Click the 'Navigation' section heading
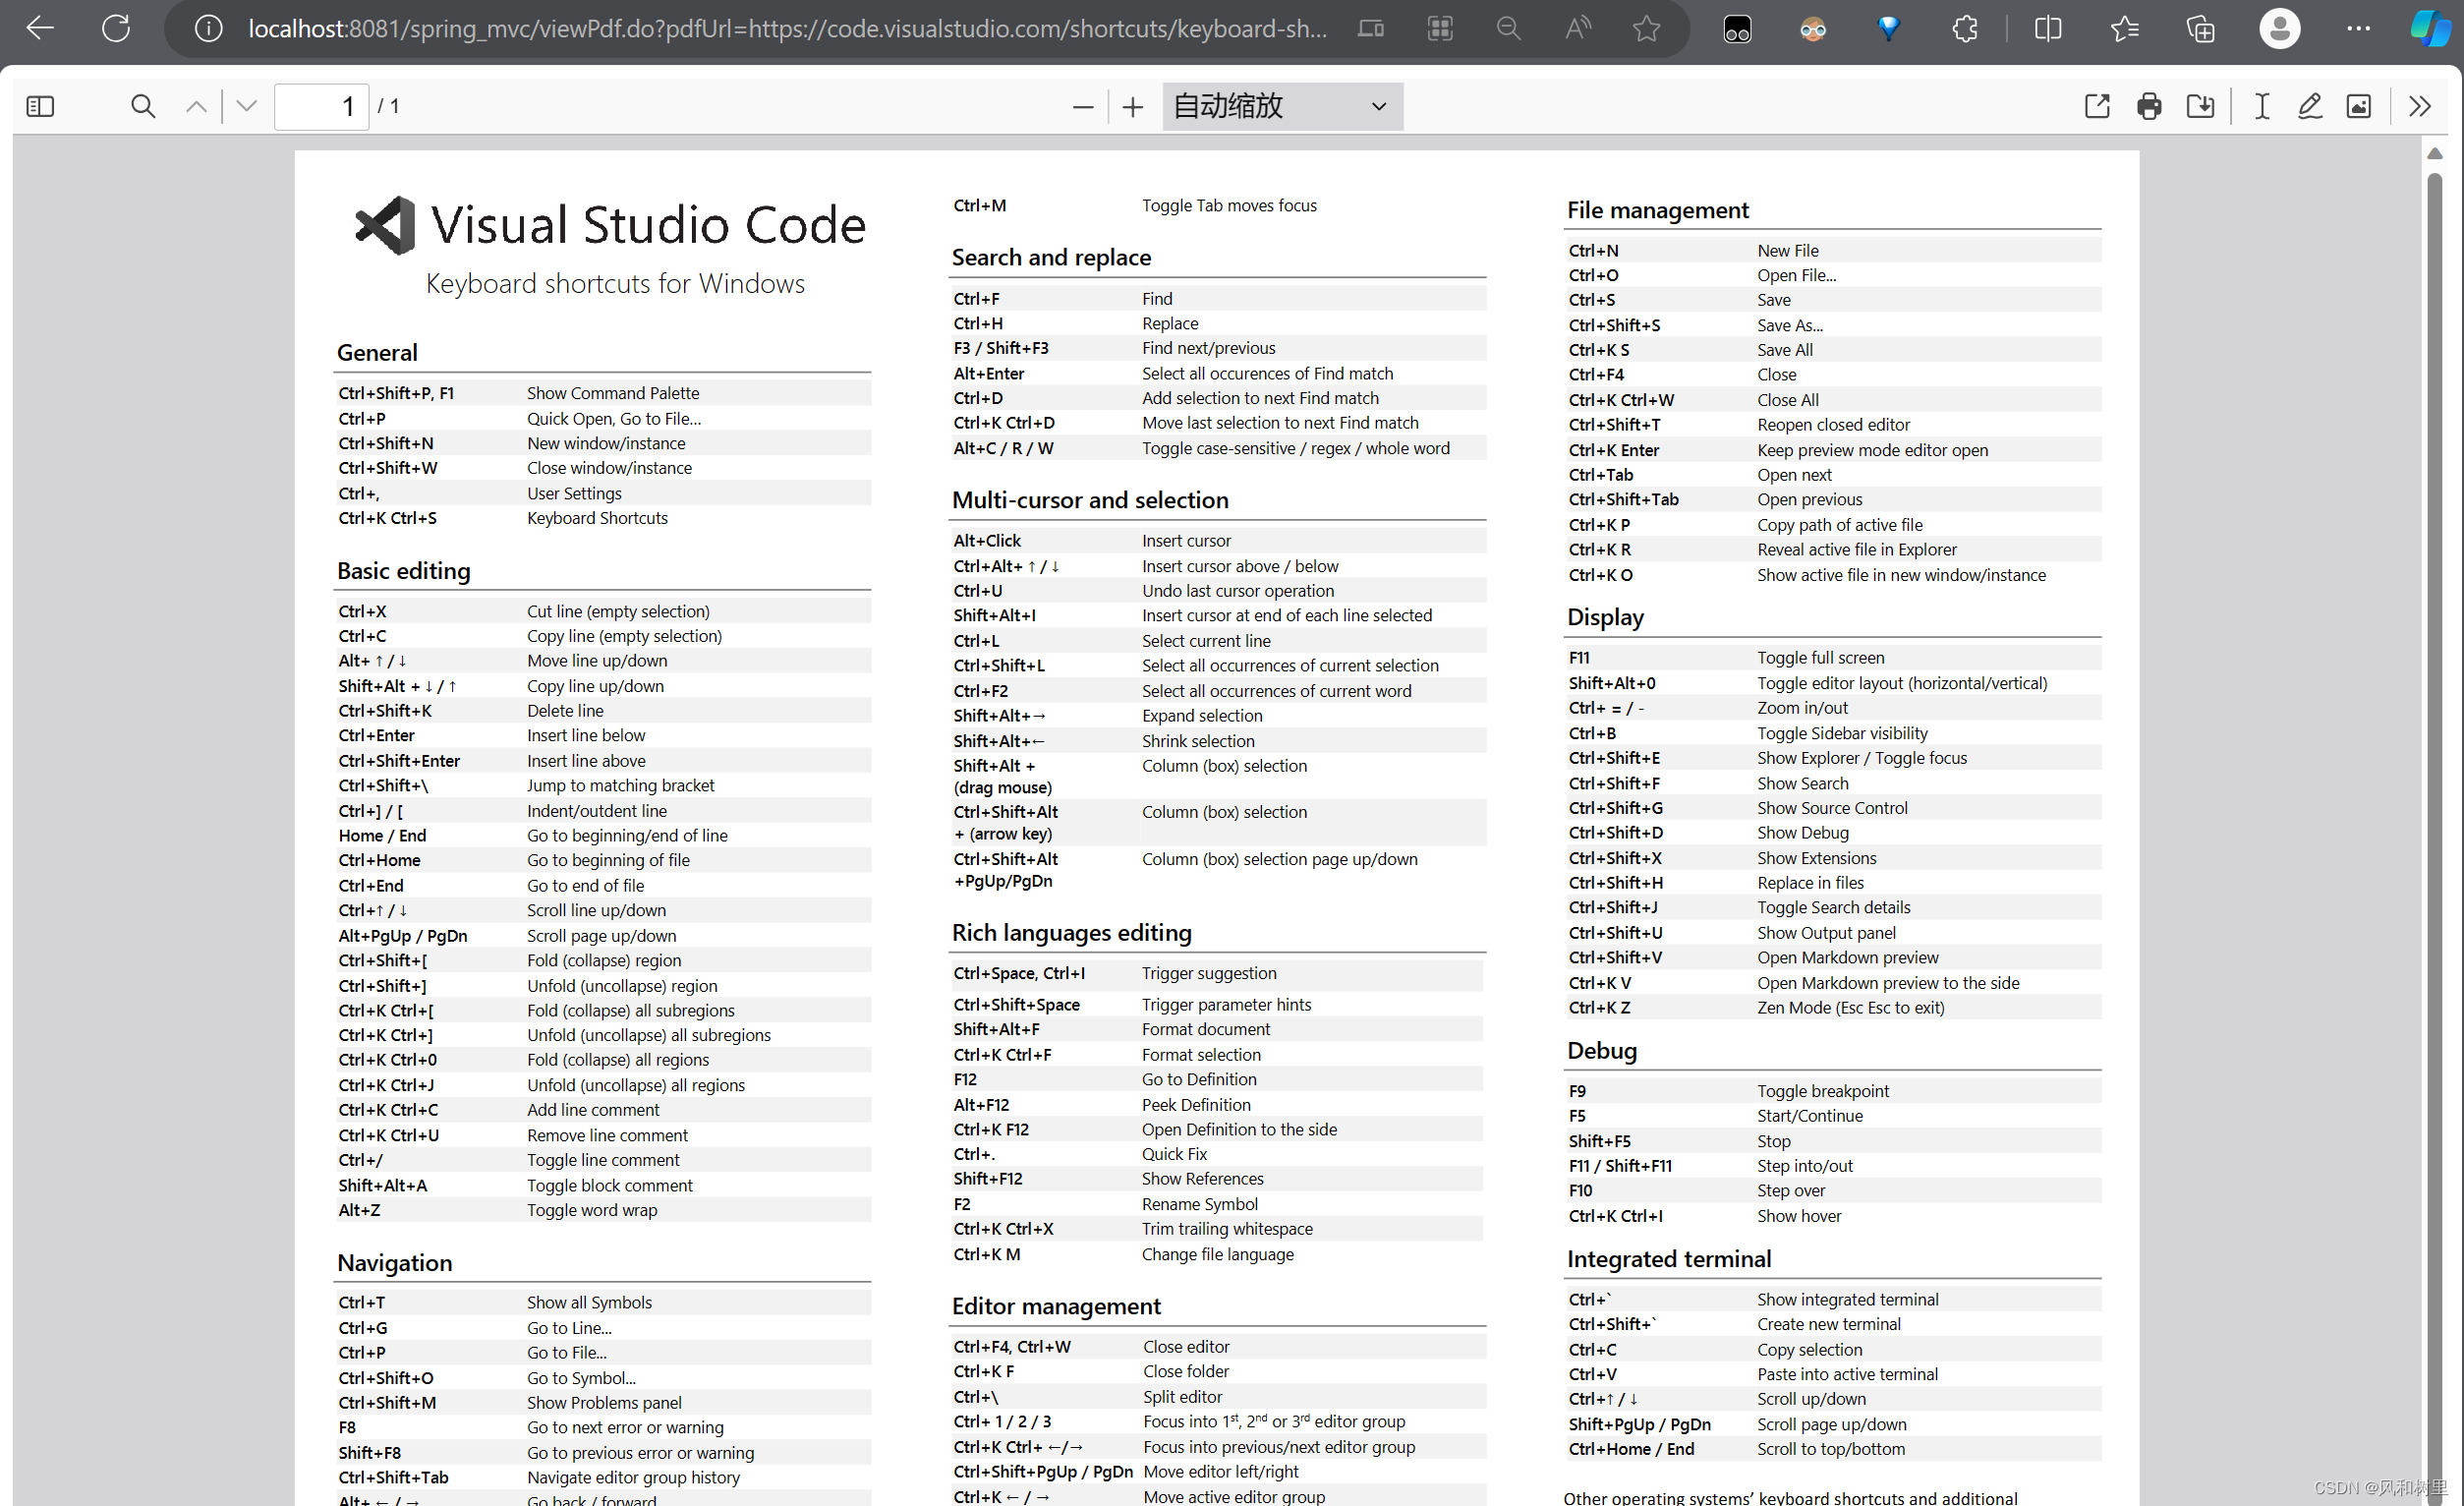This screenshot has height=1506, width=2464. pyautogui.click(x=394, y=1262)
